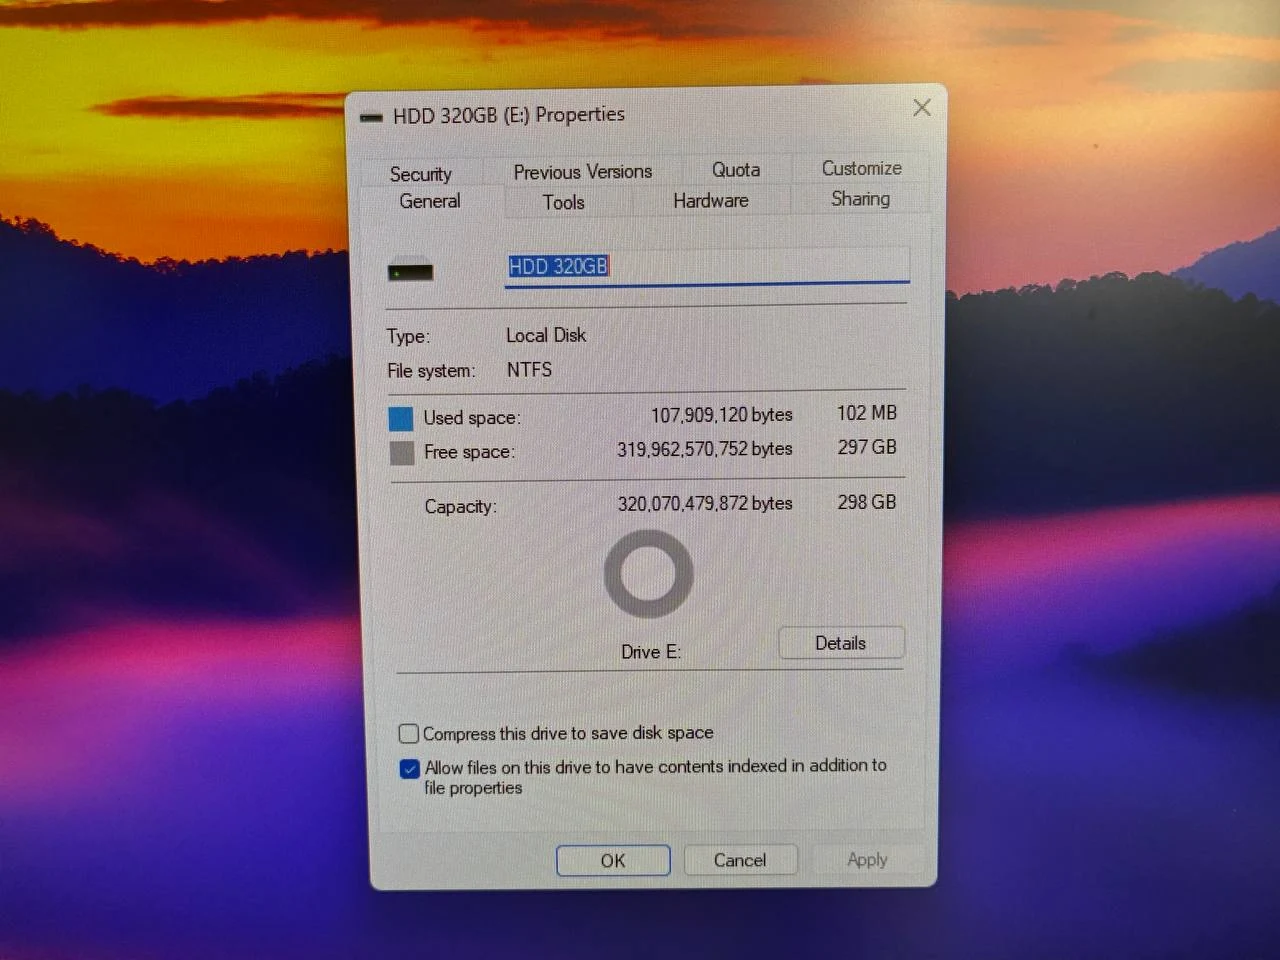
Task: Switch to the Hardware tab
Action: tap(711, 200)
